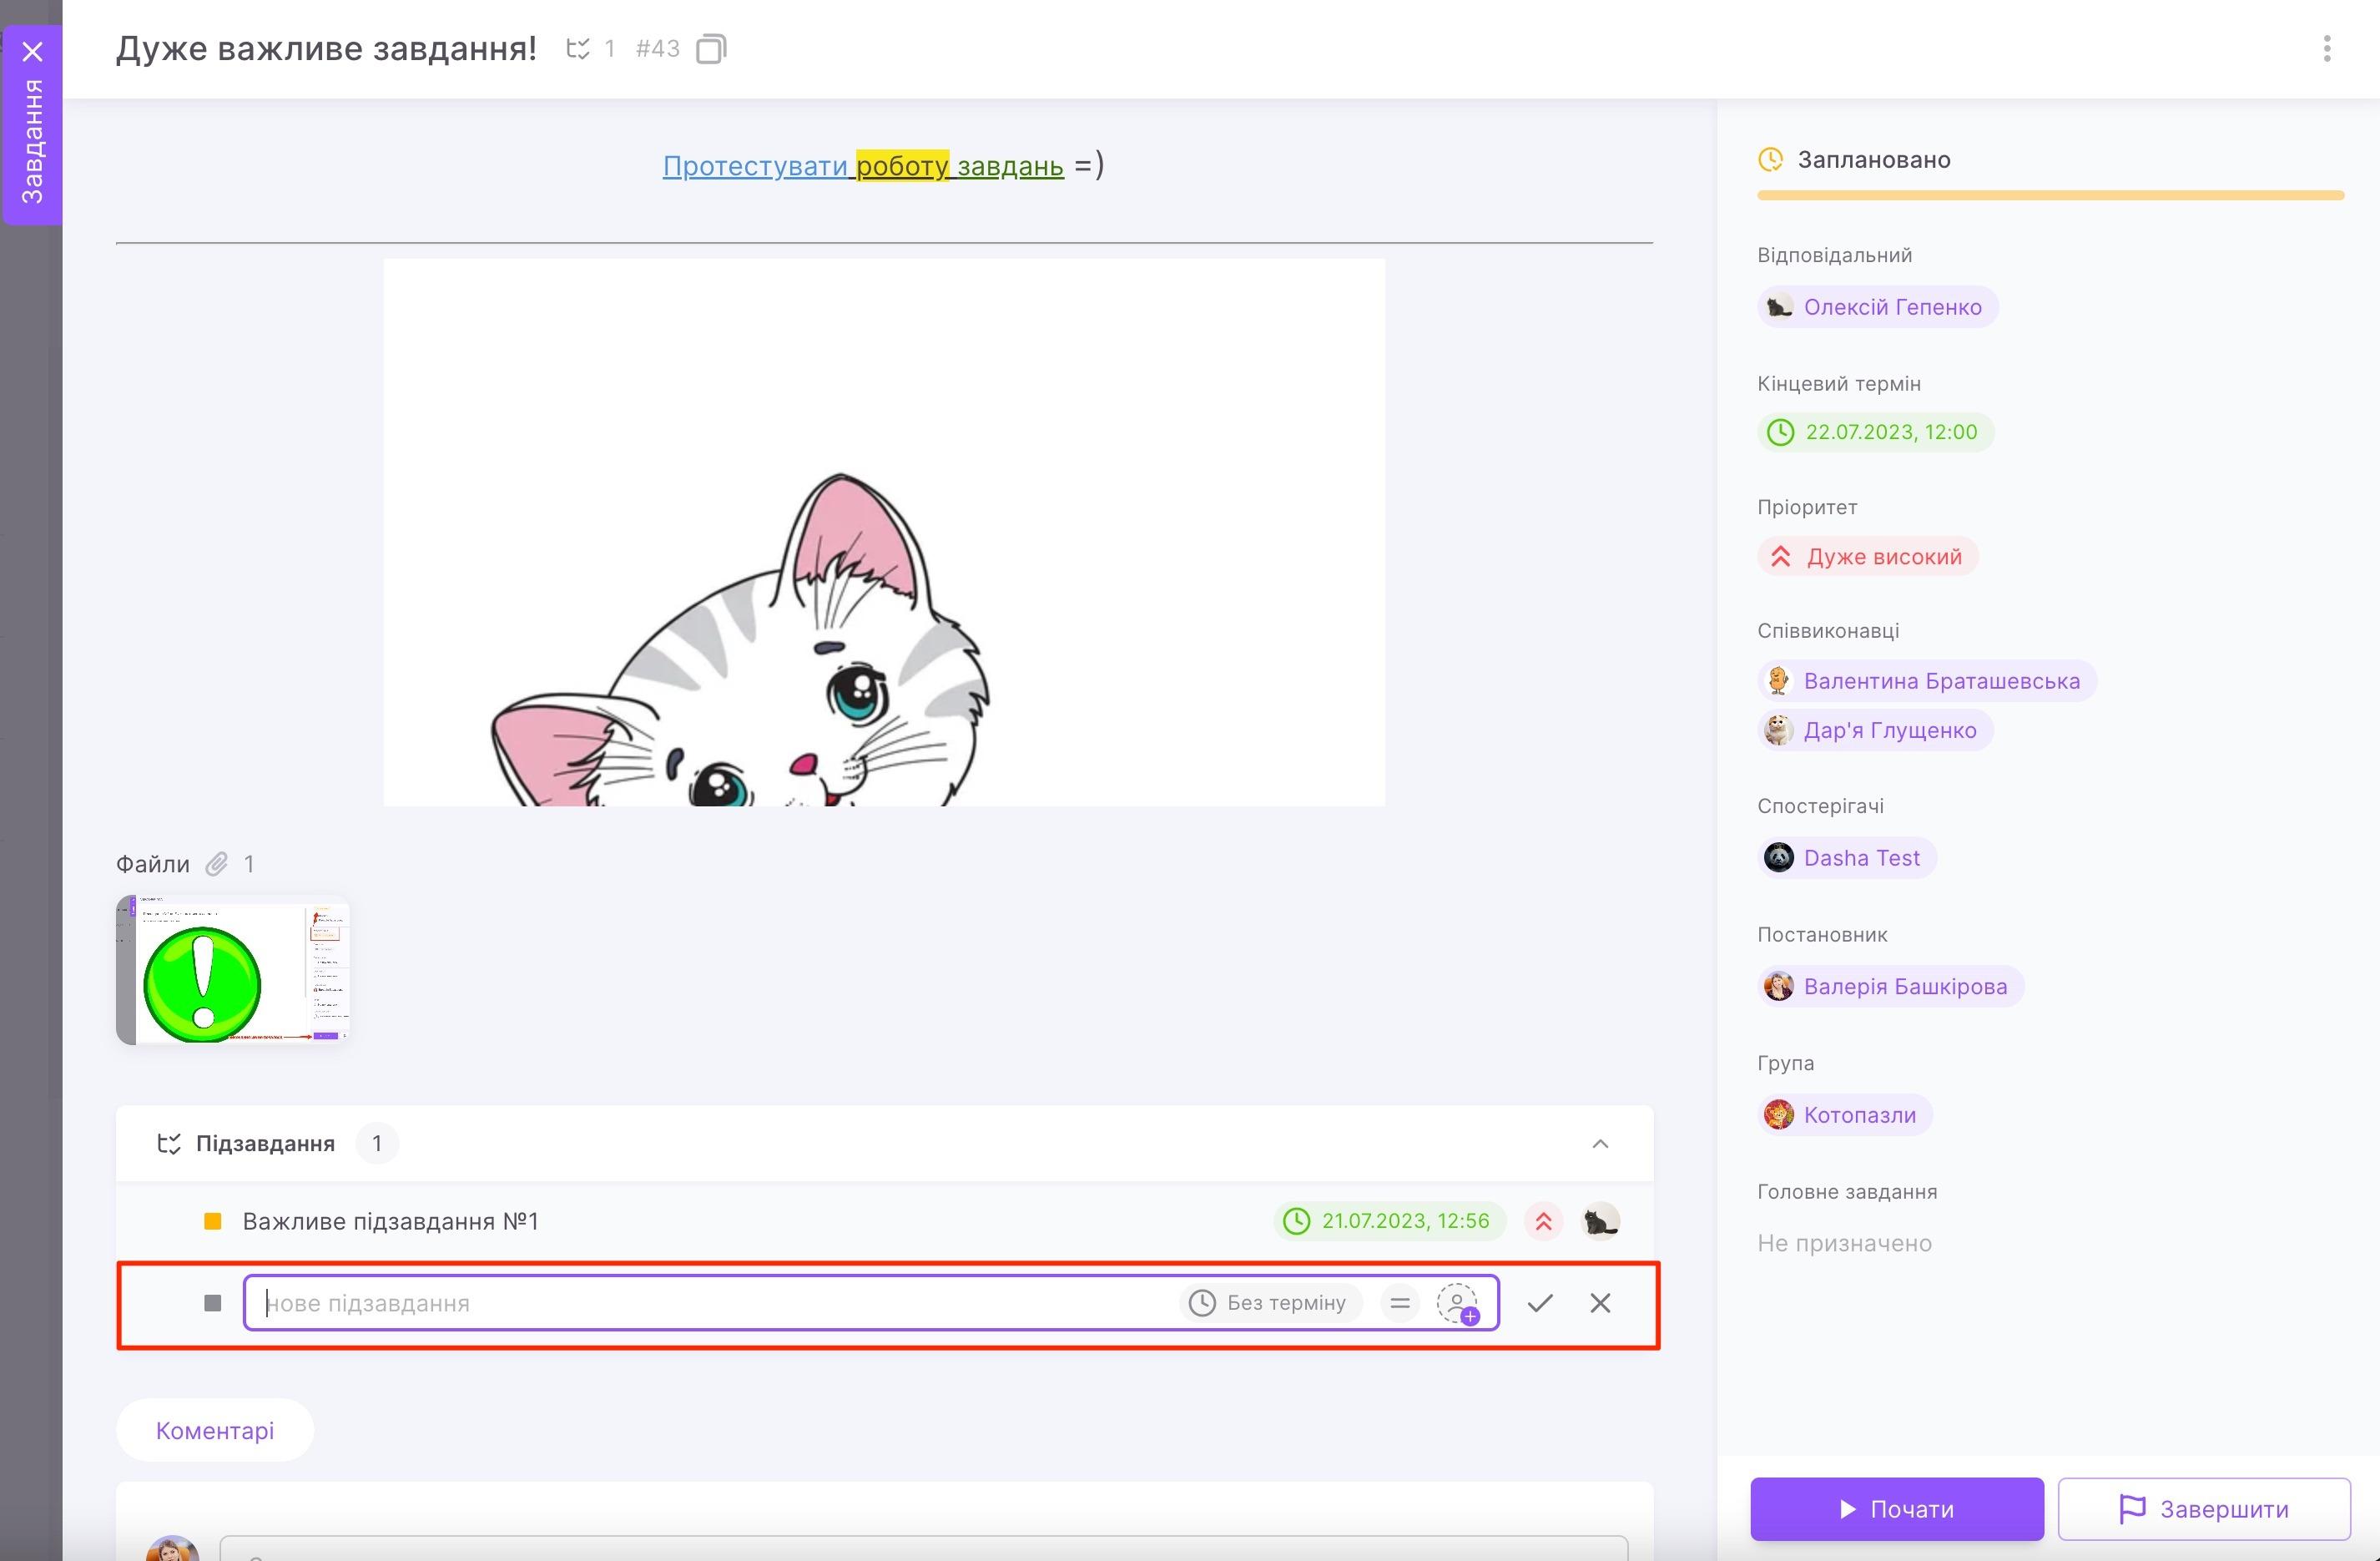The width and height of the screenshot is (2380, 1561).
Task: Cancel new subtask with X icon
Action: pyautogui.click(x=1600, y=1303)
